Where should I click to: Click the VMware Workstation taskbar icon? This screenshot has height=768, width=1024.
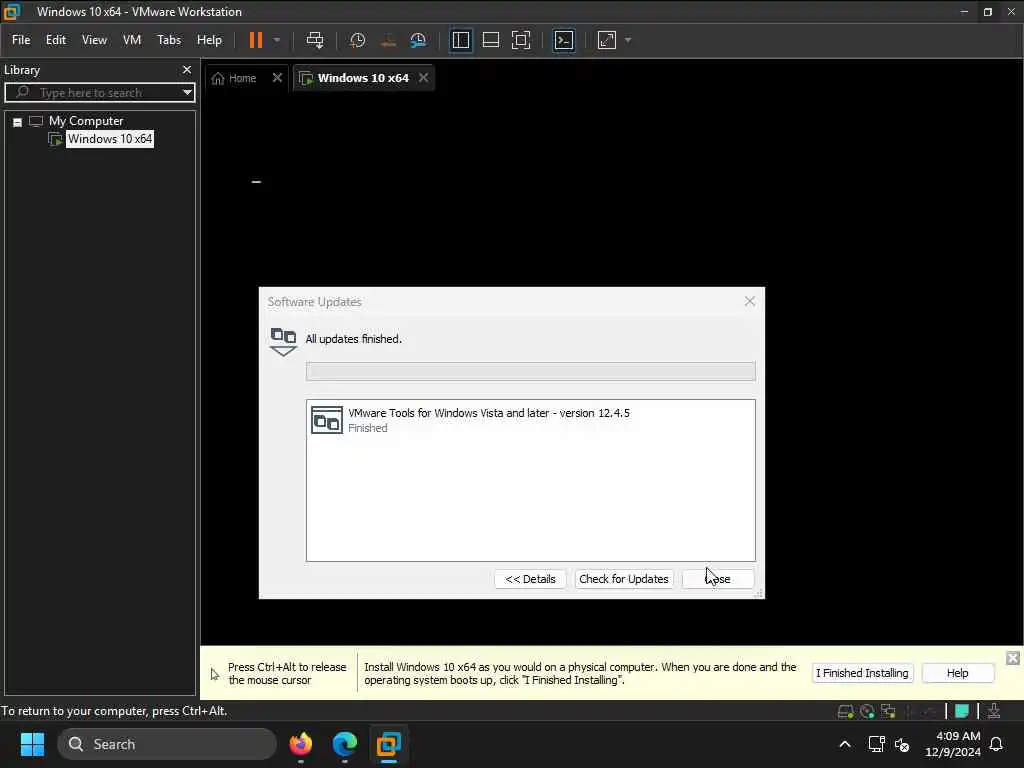(x=389, y=744)
